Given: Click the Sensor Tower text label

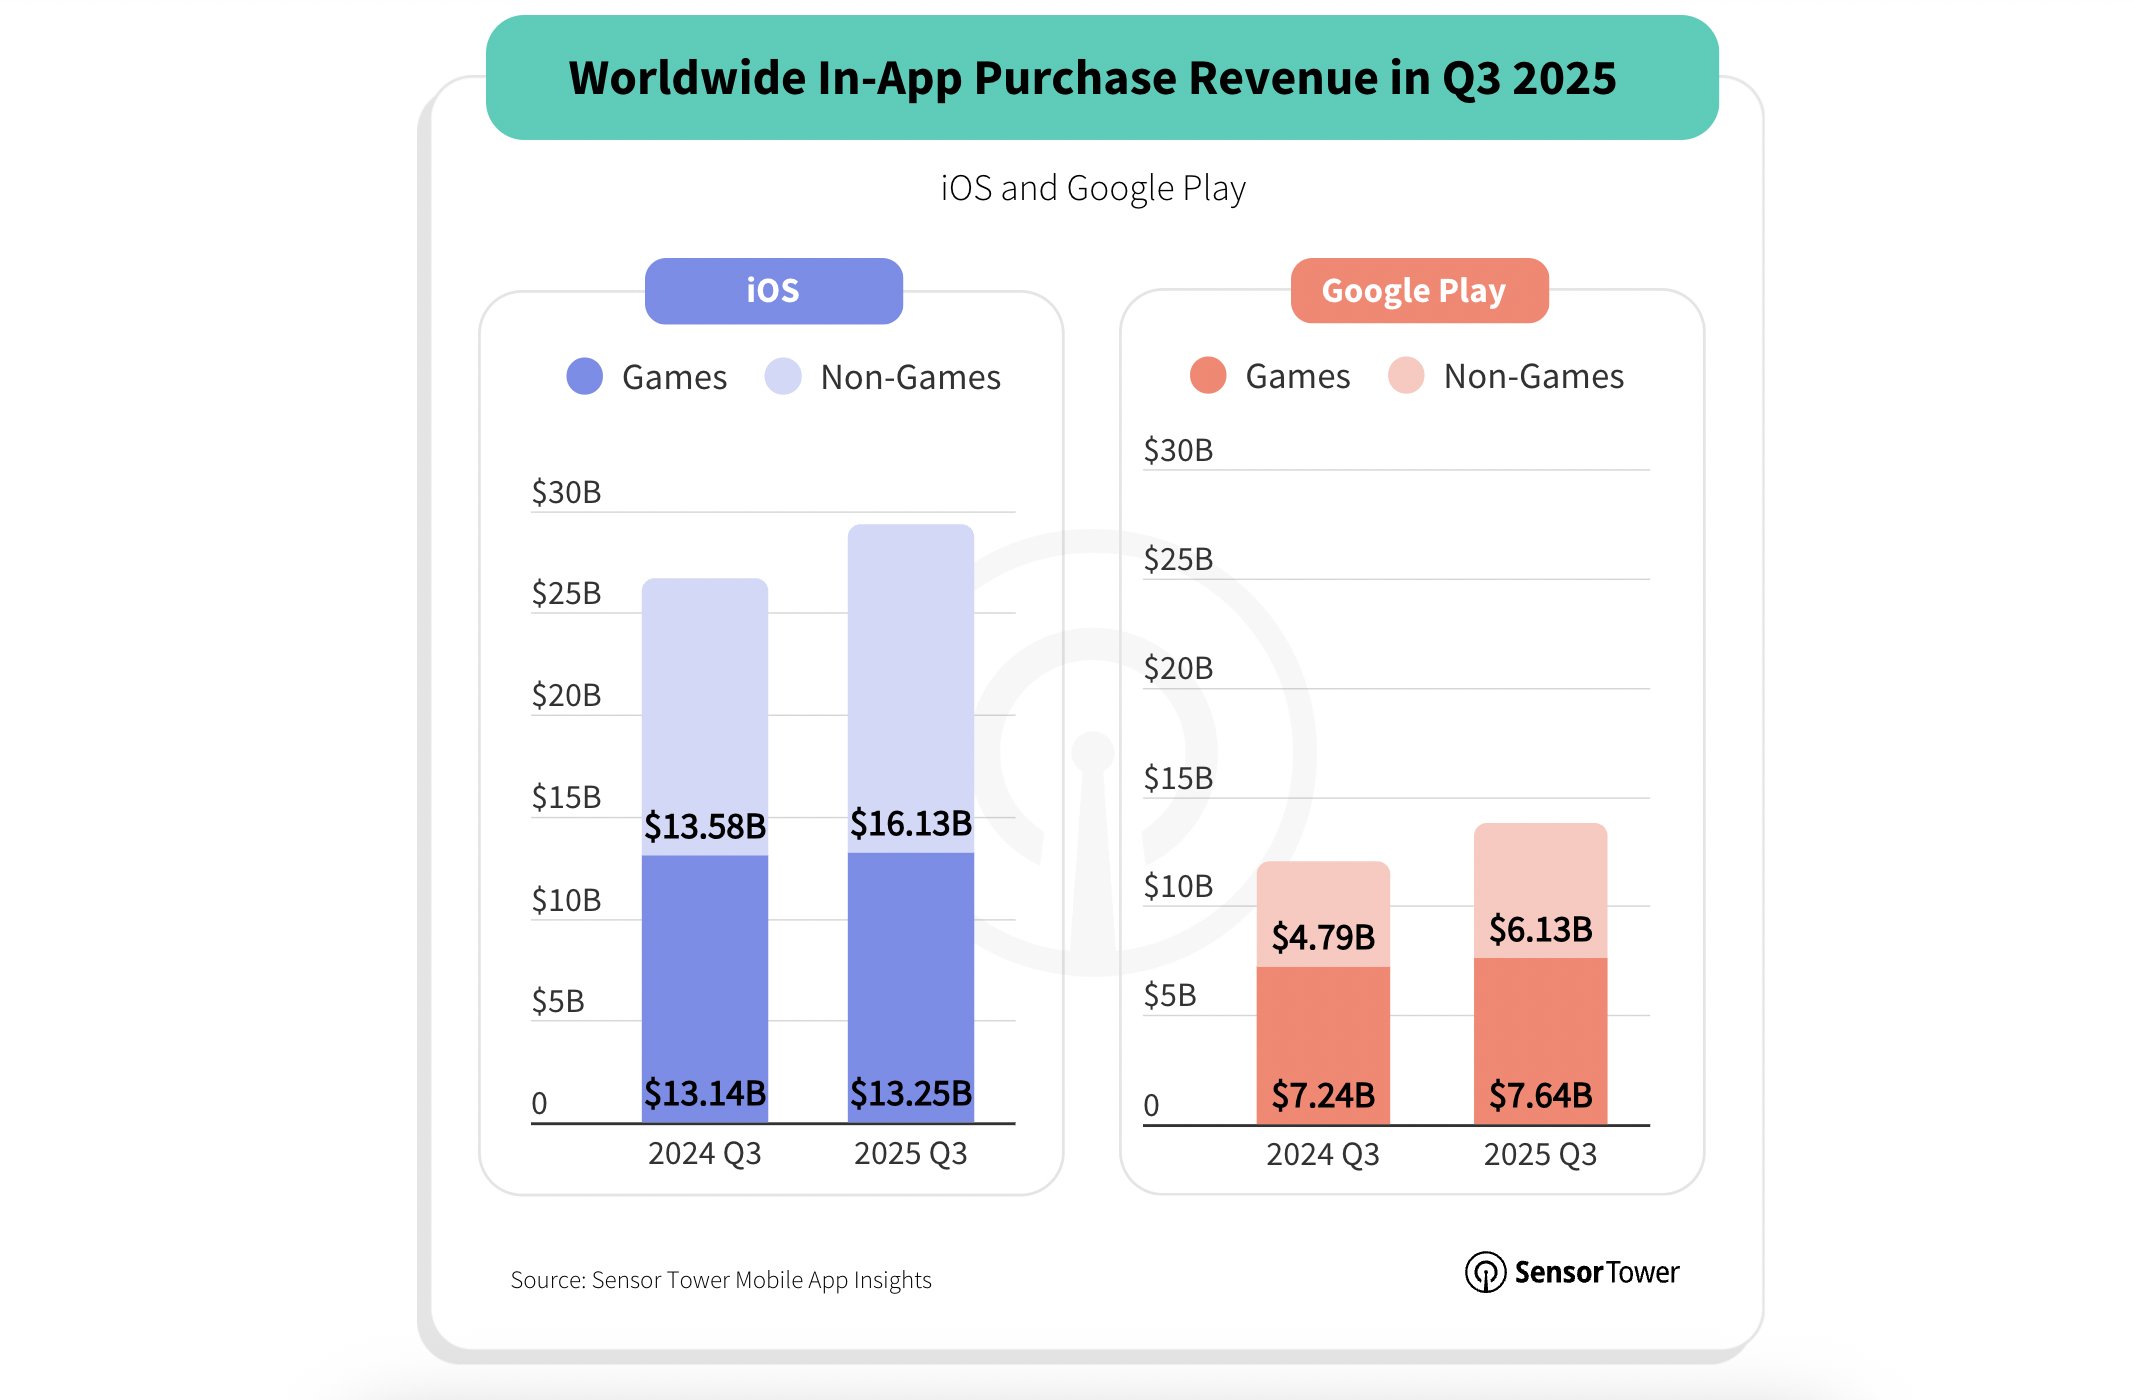Looking at the screenshot, I should (x=1595, y=1272).
